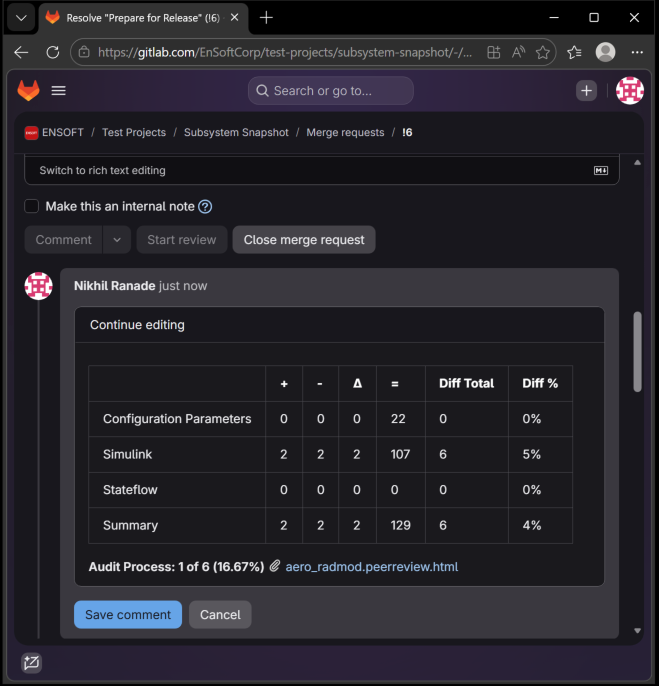Click the Search or go to field
659x686 pixels.
(331, 91)
